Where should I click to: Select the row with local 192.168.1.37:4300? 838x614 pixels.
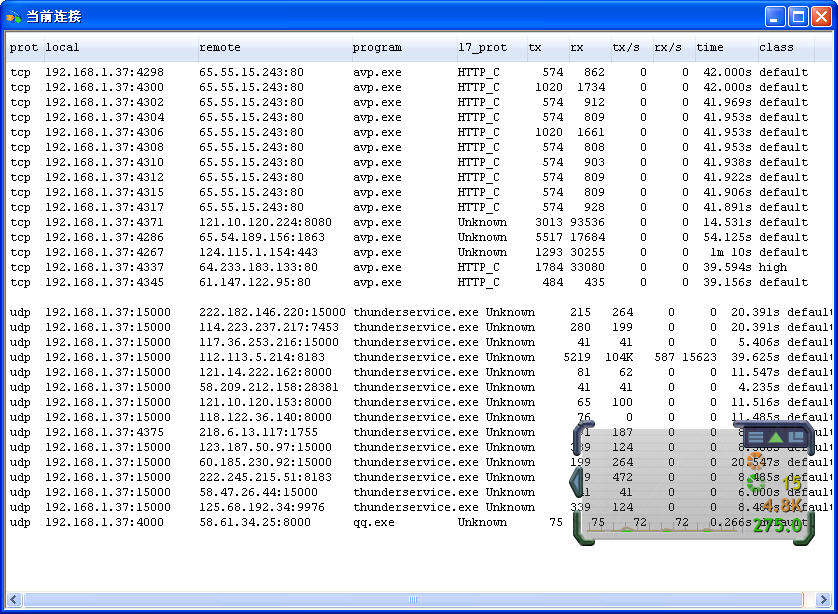point(409,87)
